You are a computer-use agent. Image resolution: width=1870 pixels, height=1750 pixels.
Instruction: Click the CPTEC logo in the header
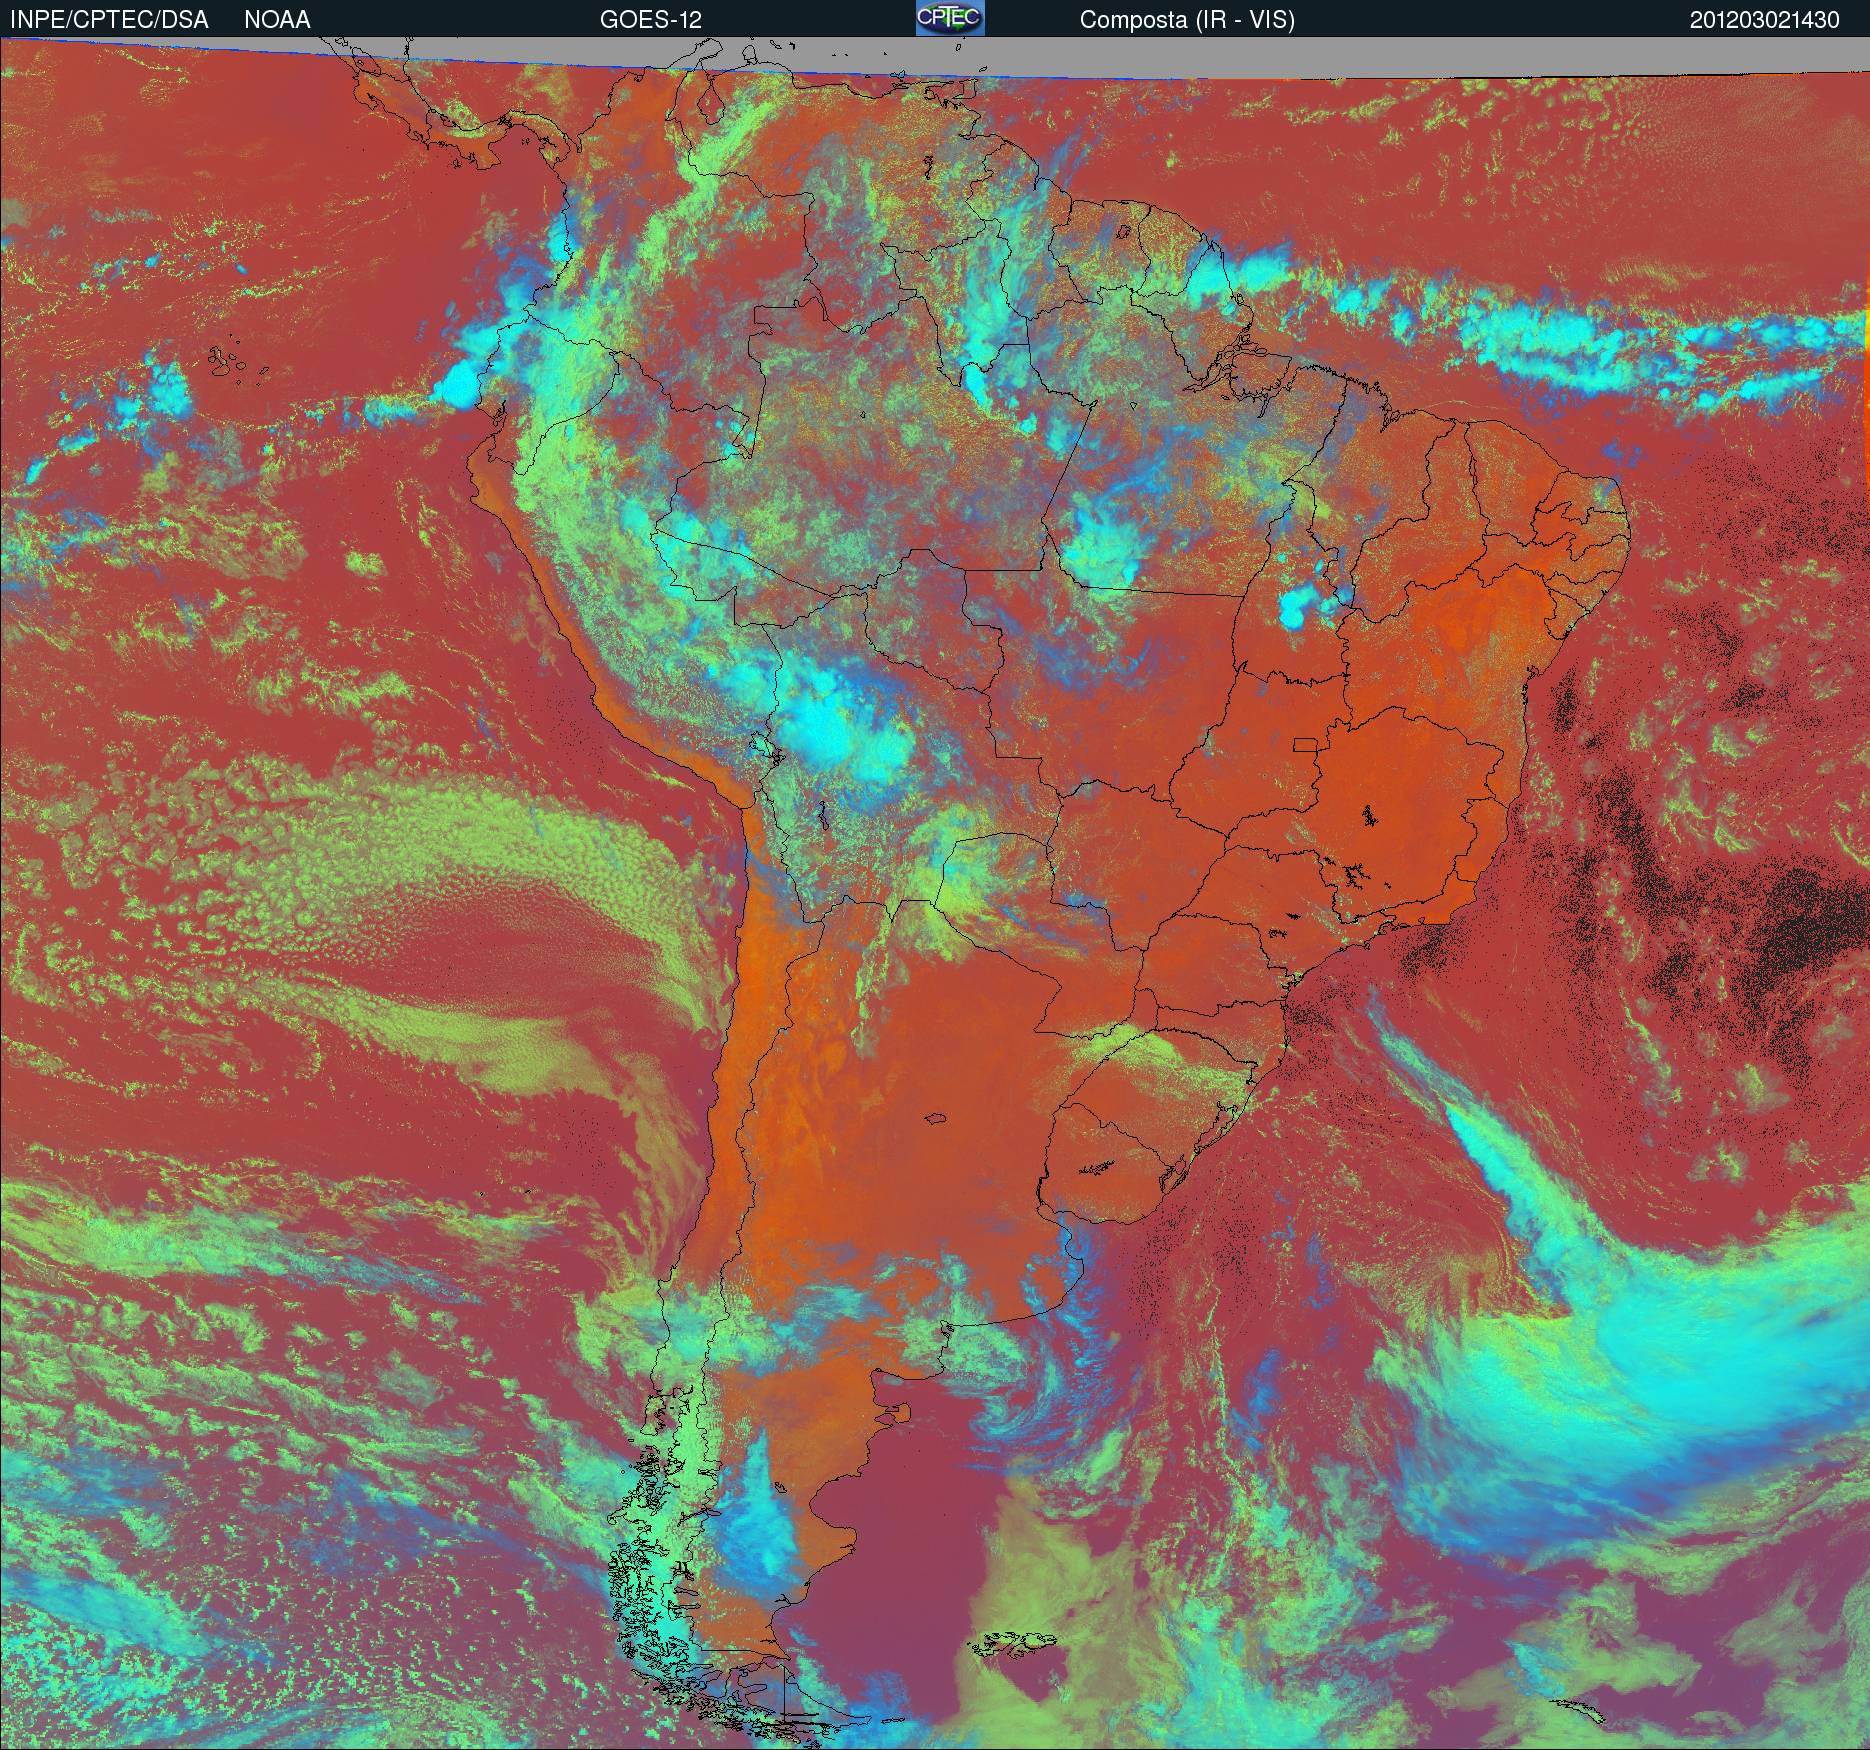click(x=950, y=18)
